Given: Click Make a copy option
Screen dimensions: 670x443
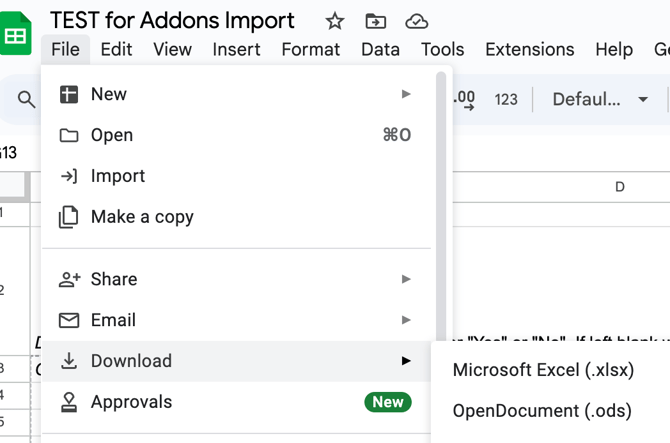Looking at the screenshot, I should 142,217.
